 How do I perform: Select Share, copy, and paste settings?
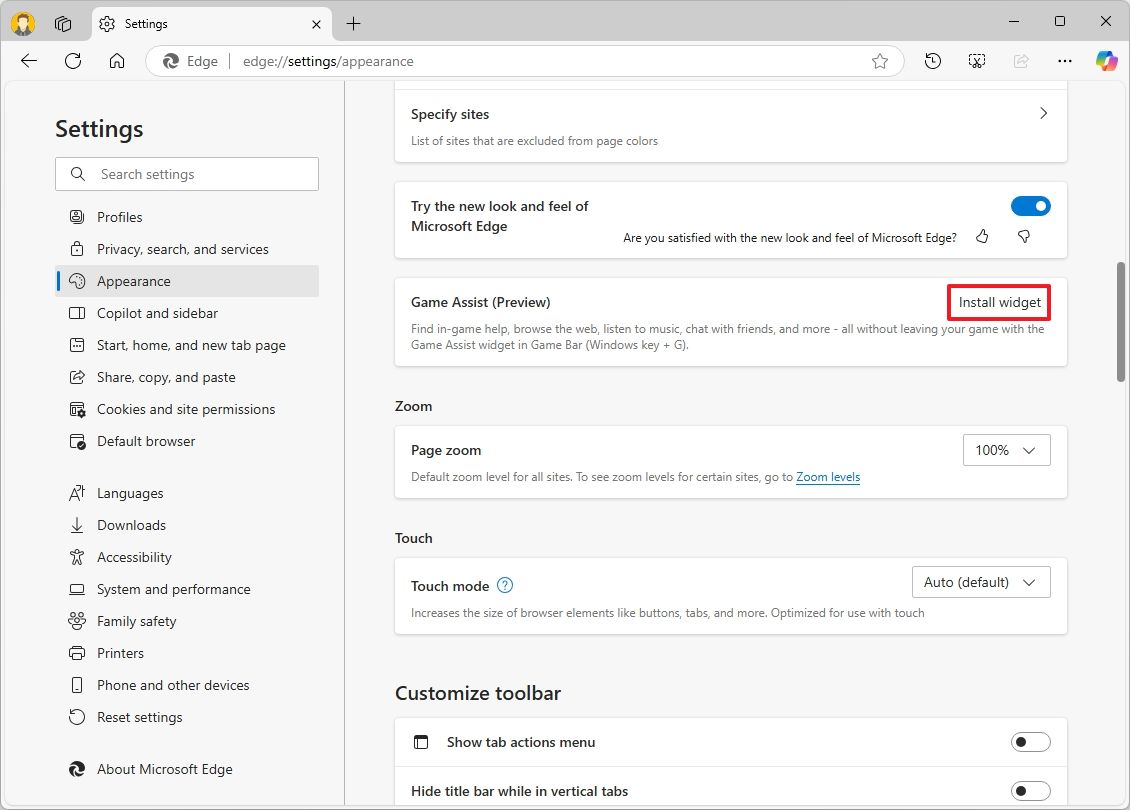pyautogui.click(x=187, y=377)
